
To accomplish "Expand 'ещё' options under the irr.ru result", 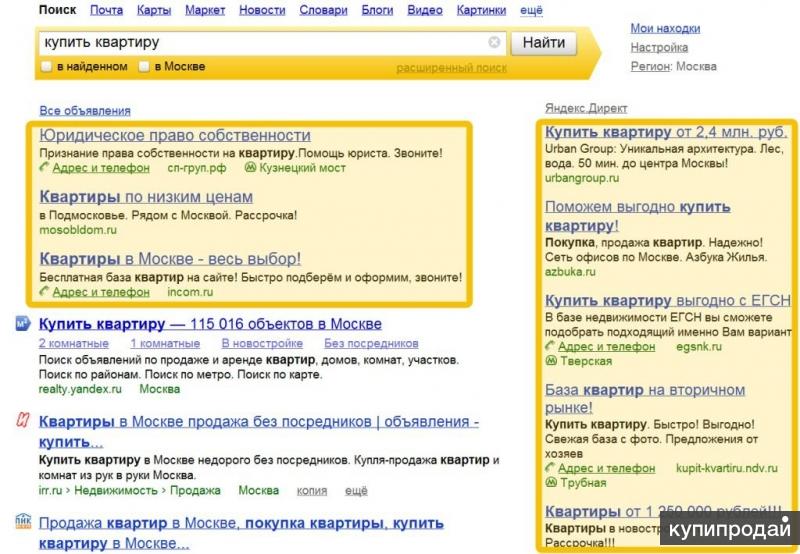I will pyautogui.click(x=356, y=491).
